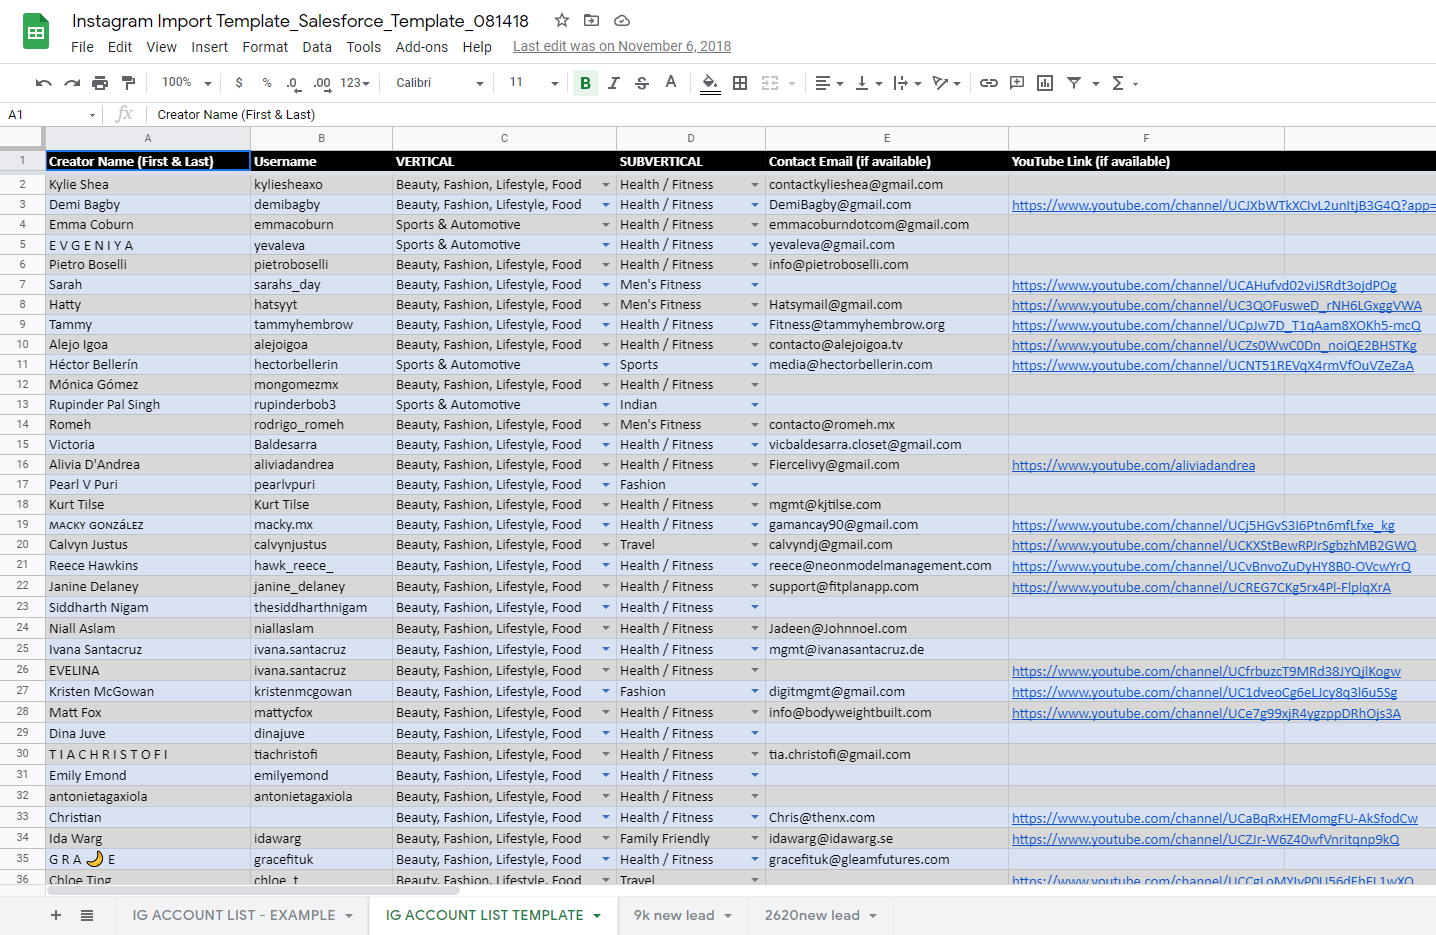The width and height of the screenshot is (1436, 935).
Task: Click the document title
Action: pyautogui.click(x=300, y=20)
